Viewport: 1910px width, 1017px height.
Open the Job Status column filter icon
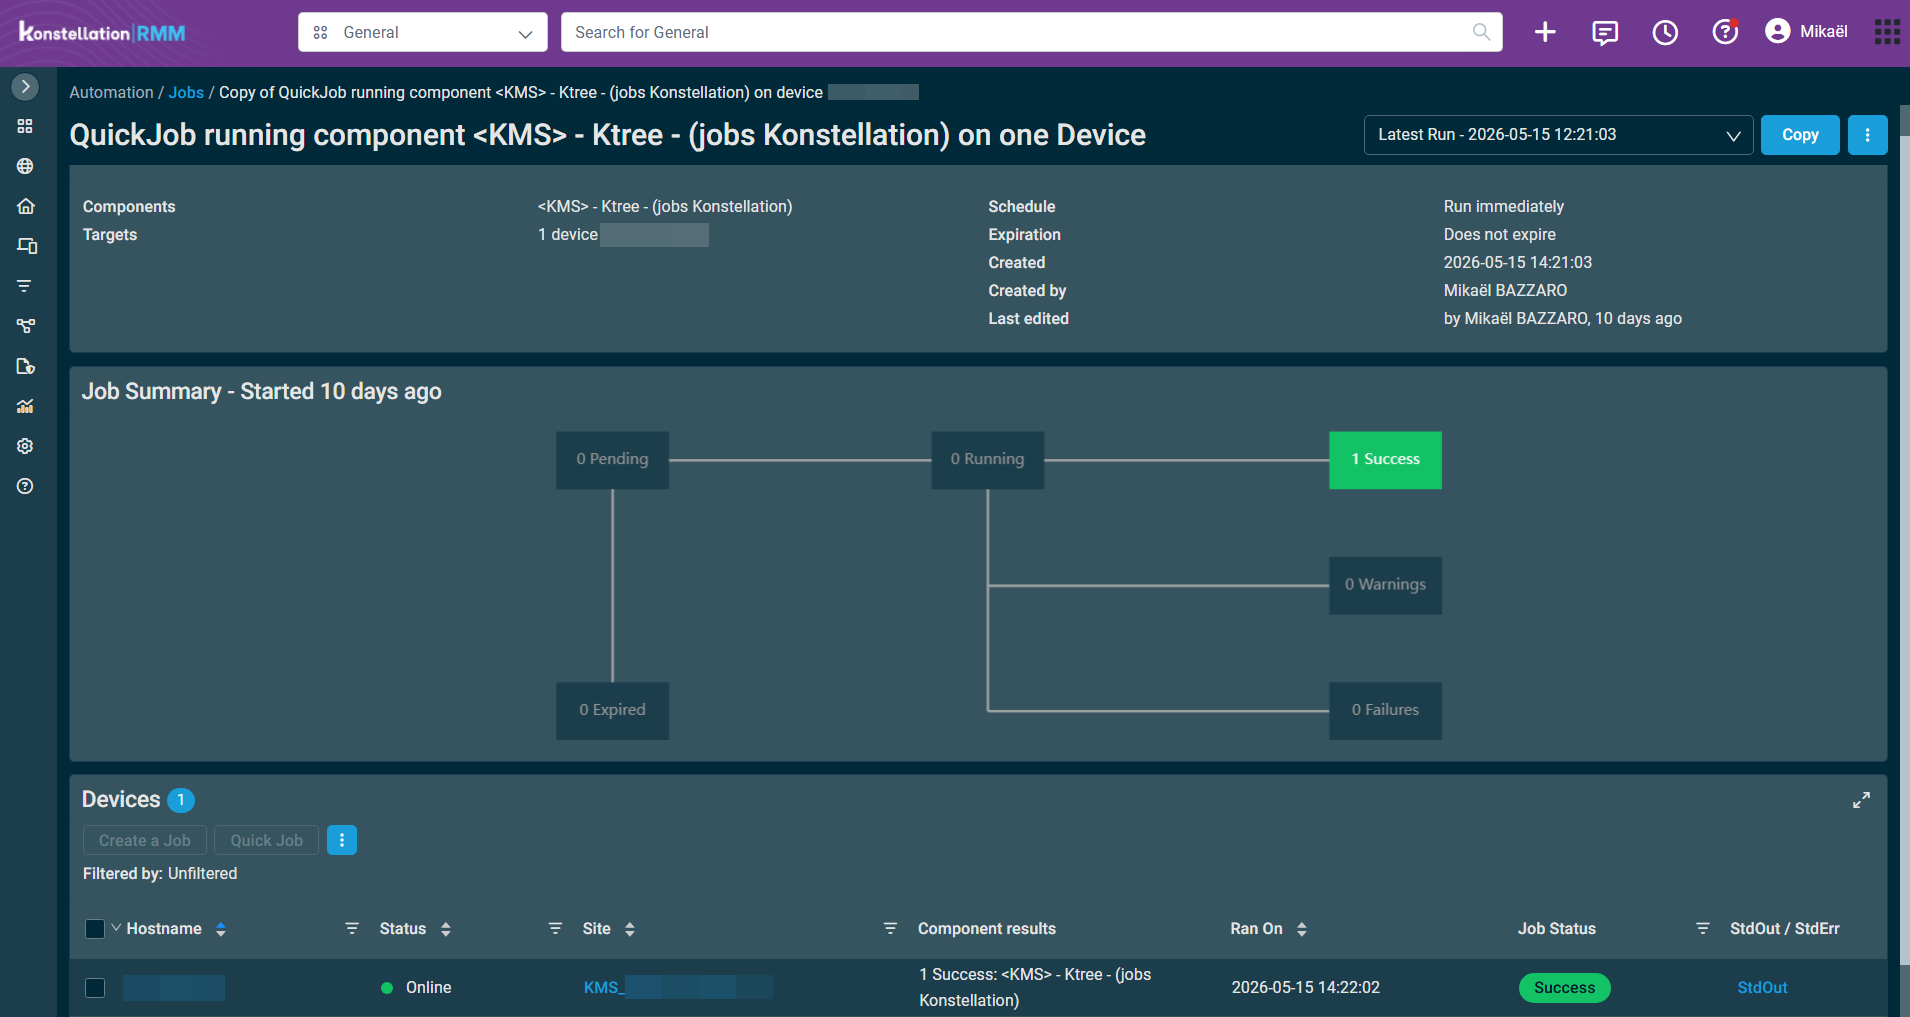pos(1703,929)
